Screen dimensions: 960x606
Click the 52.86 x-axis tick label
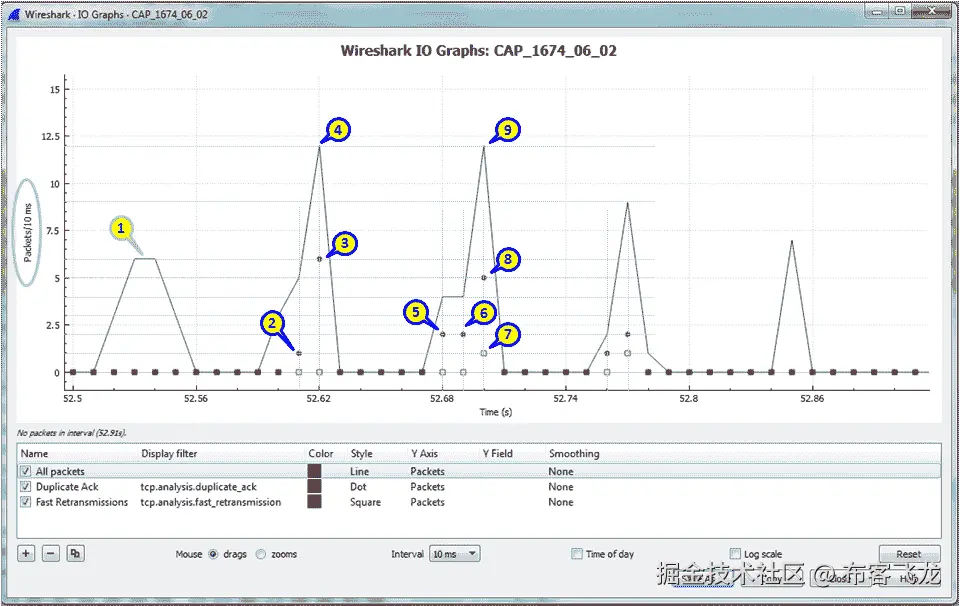pyautogui.click(x=812, y=398)
